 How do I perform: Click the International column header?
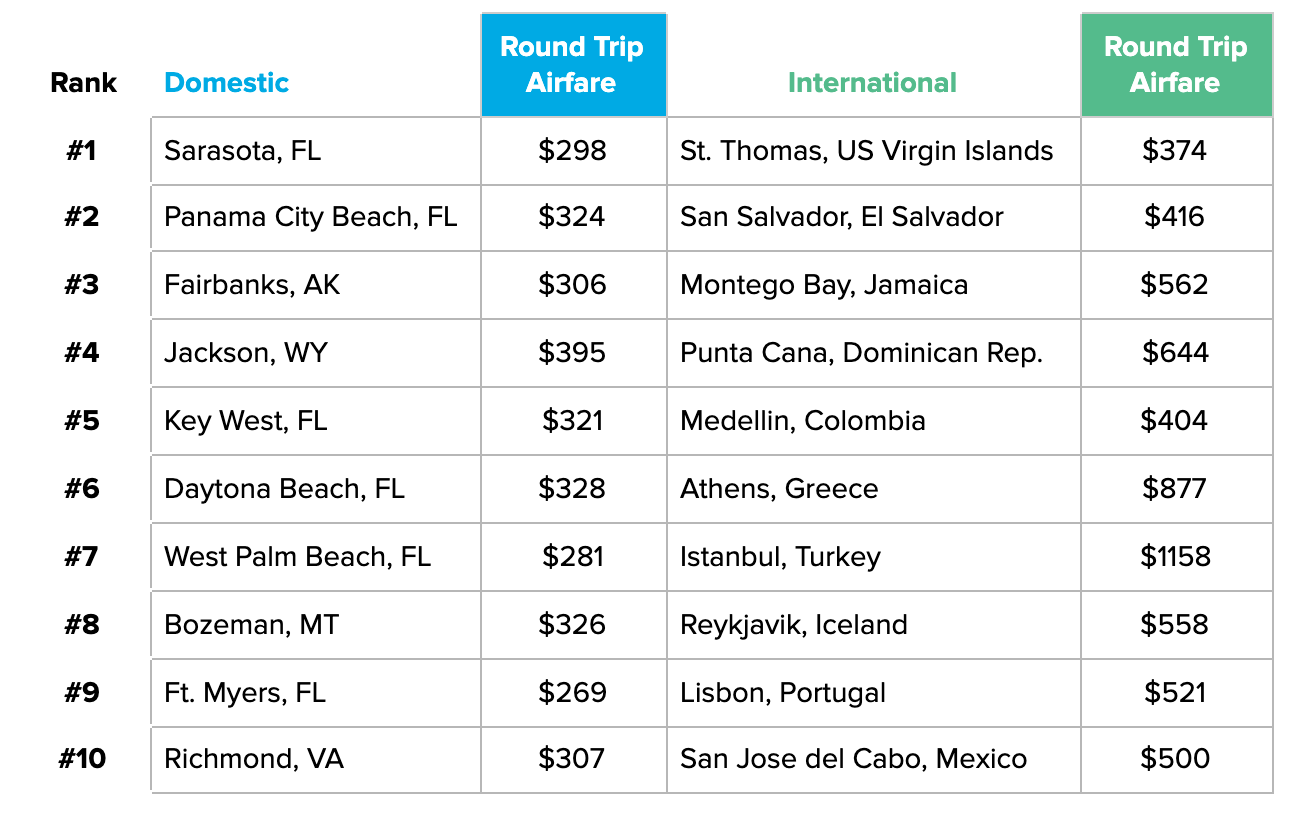872,83
